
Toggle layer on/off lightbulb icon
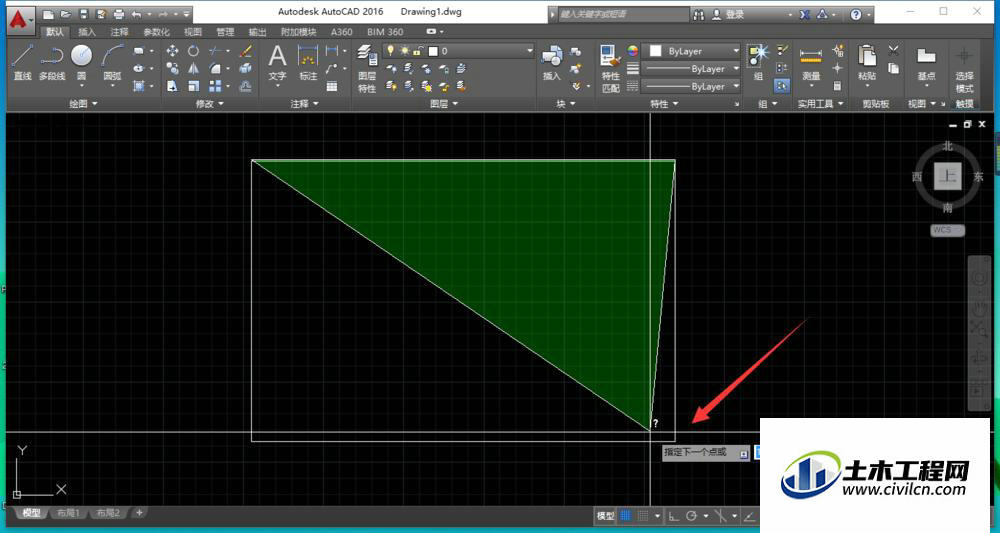tap(390, 50)
